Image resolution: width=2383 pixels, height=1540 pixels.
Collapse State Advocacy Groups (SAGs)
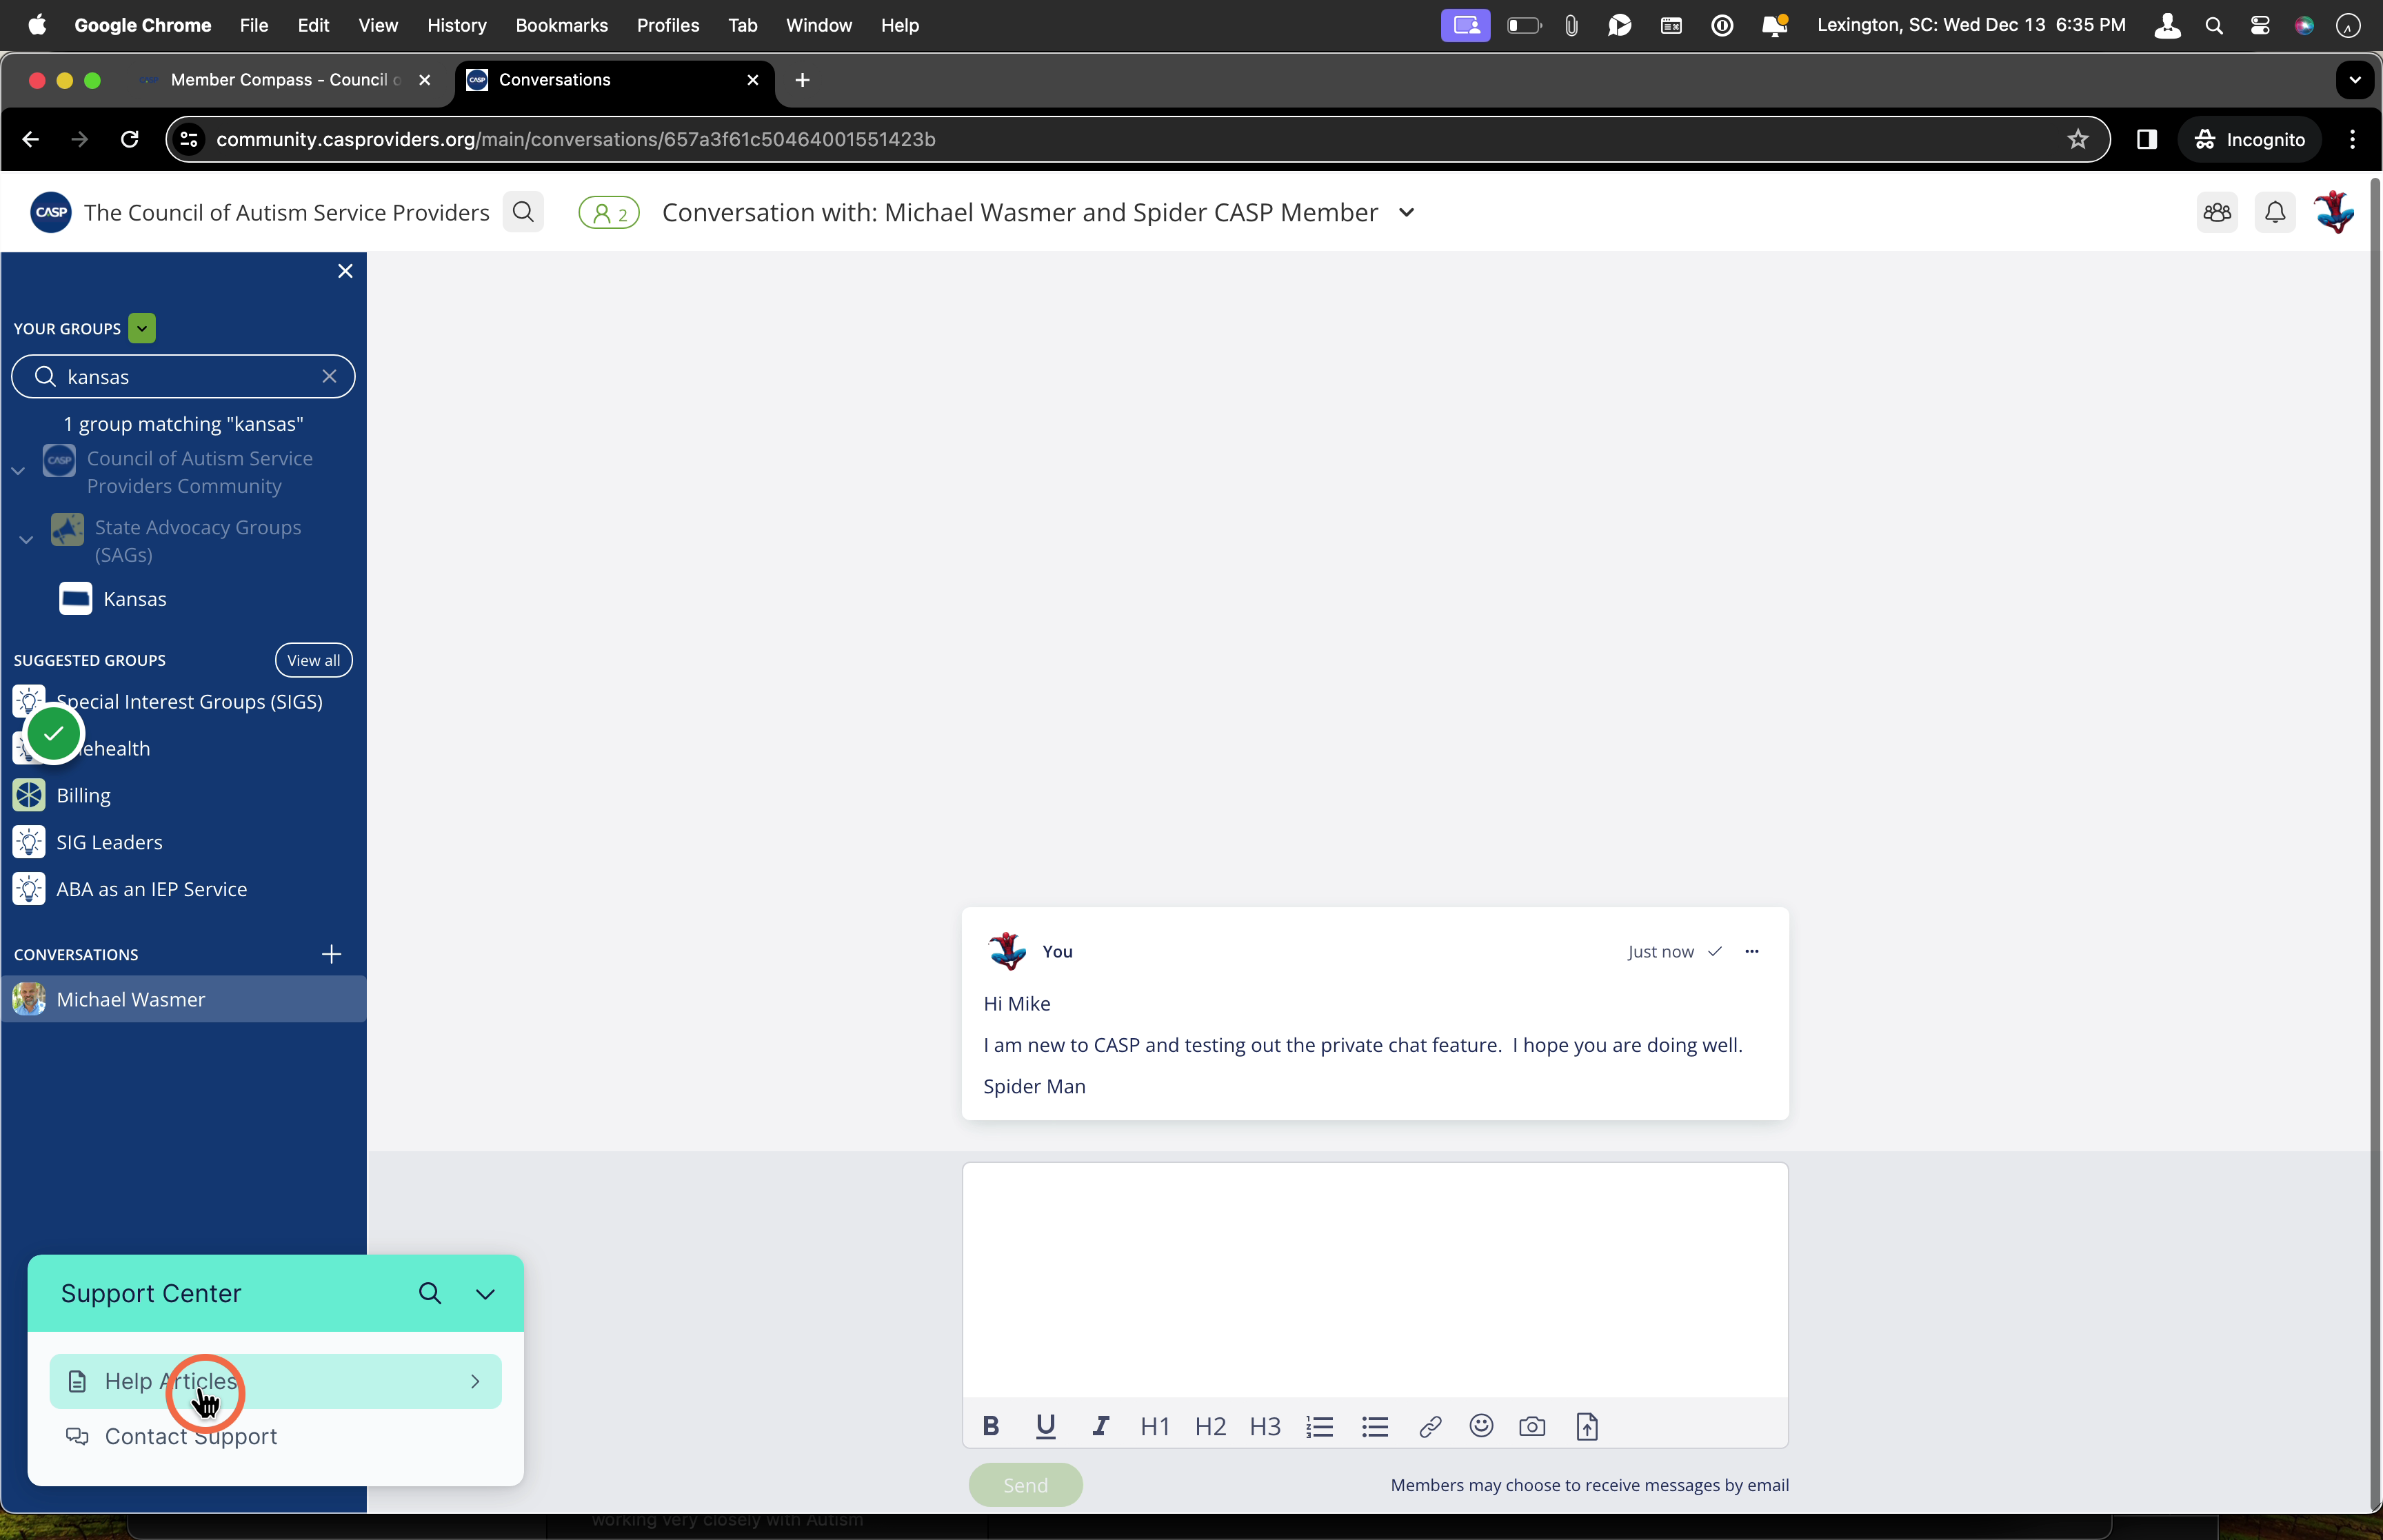26,540
